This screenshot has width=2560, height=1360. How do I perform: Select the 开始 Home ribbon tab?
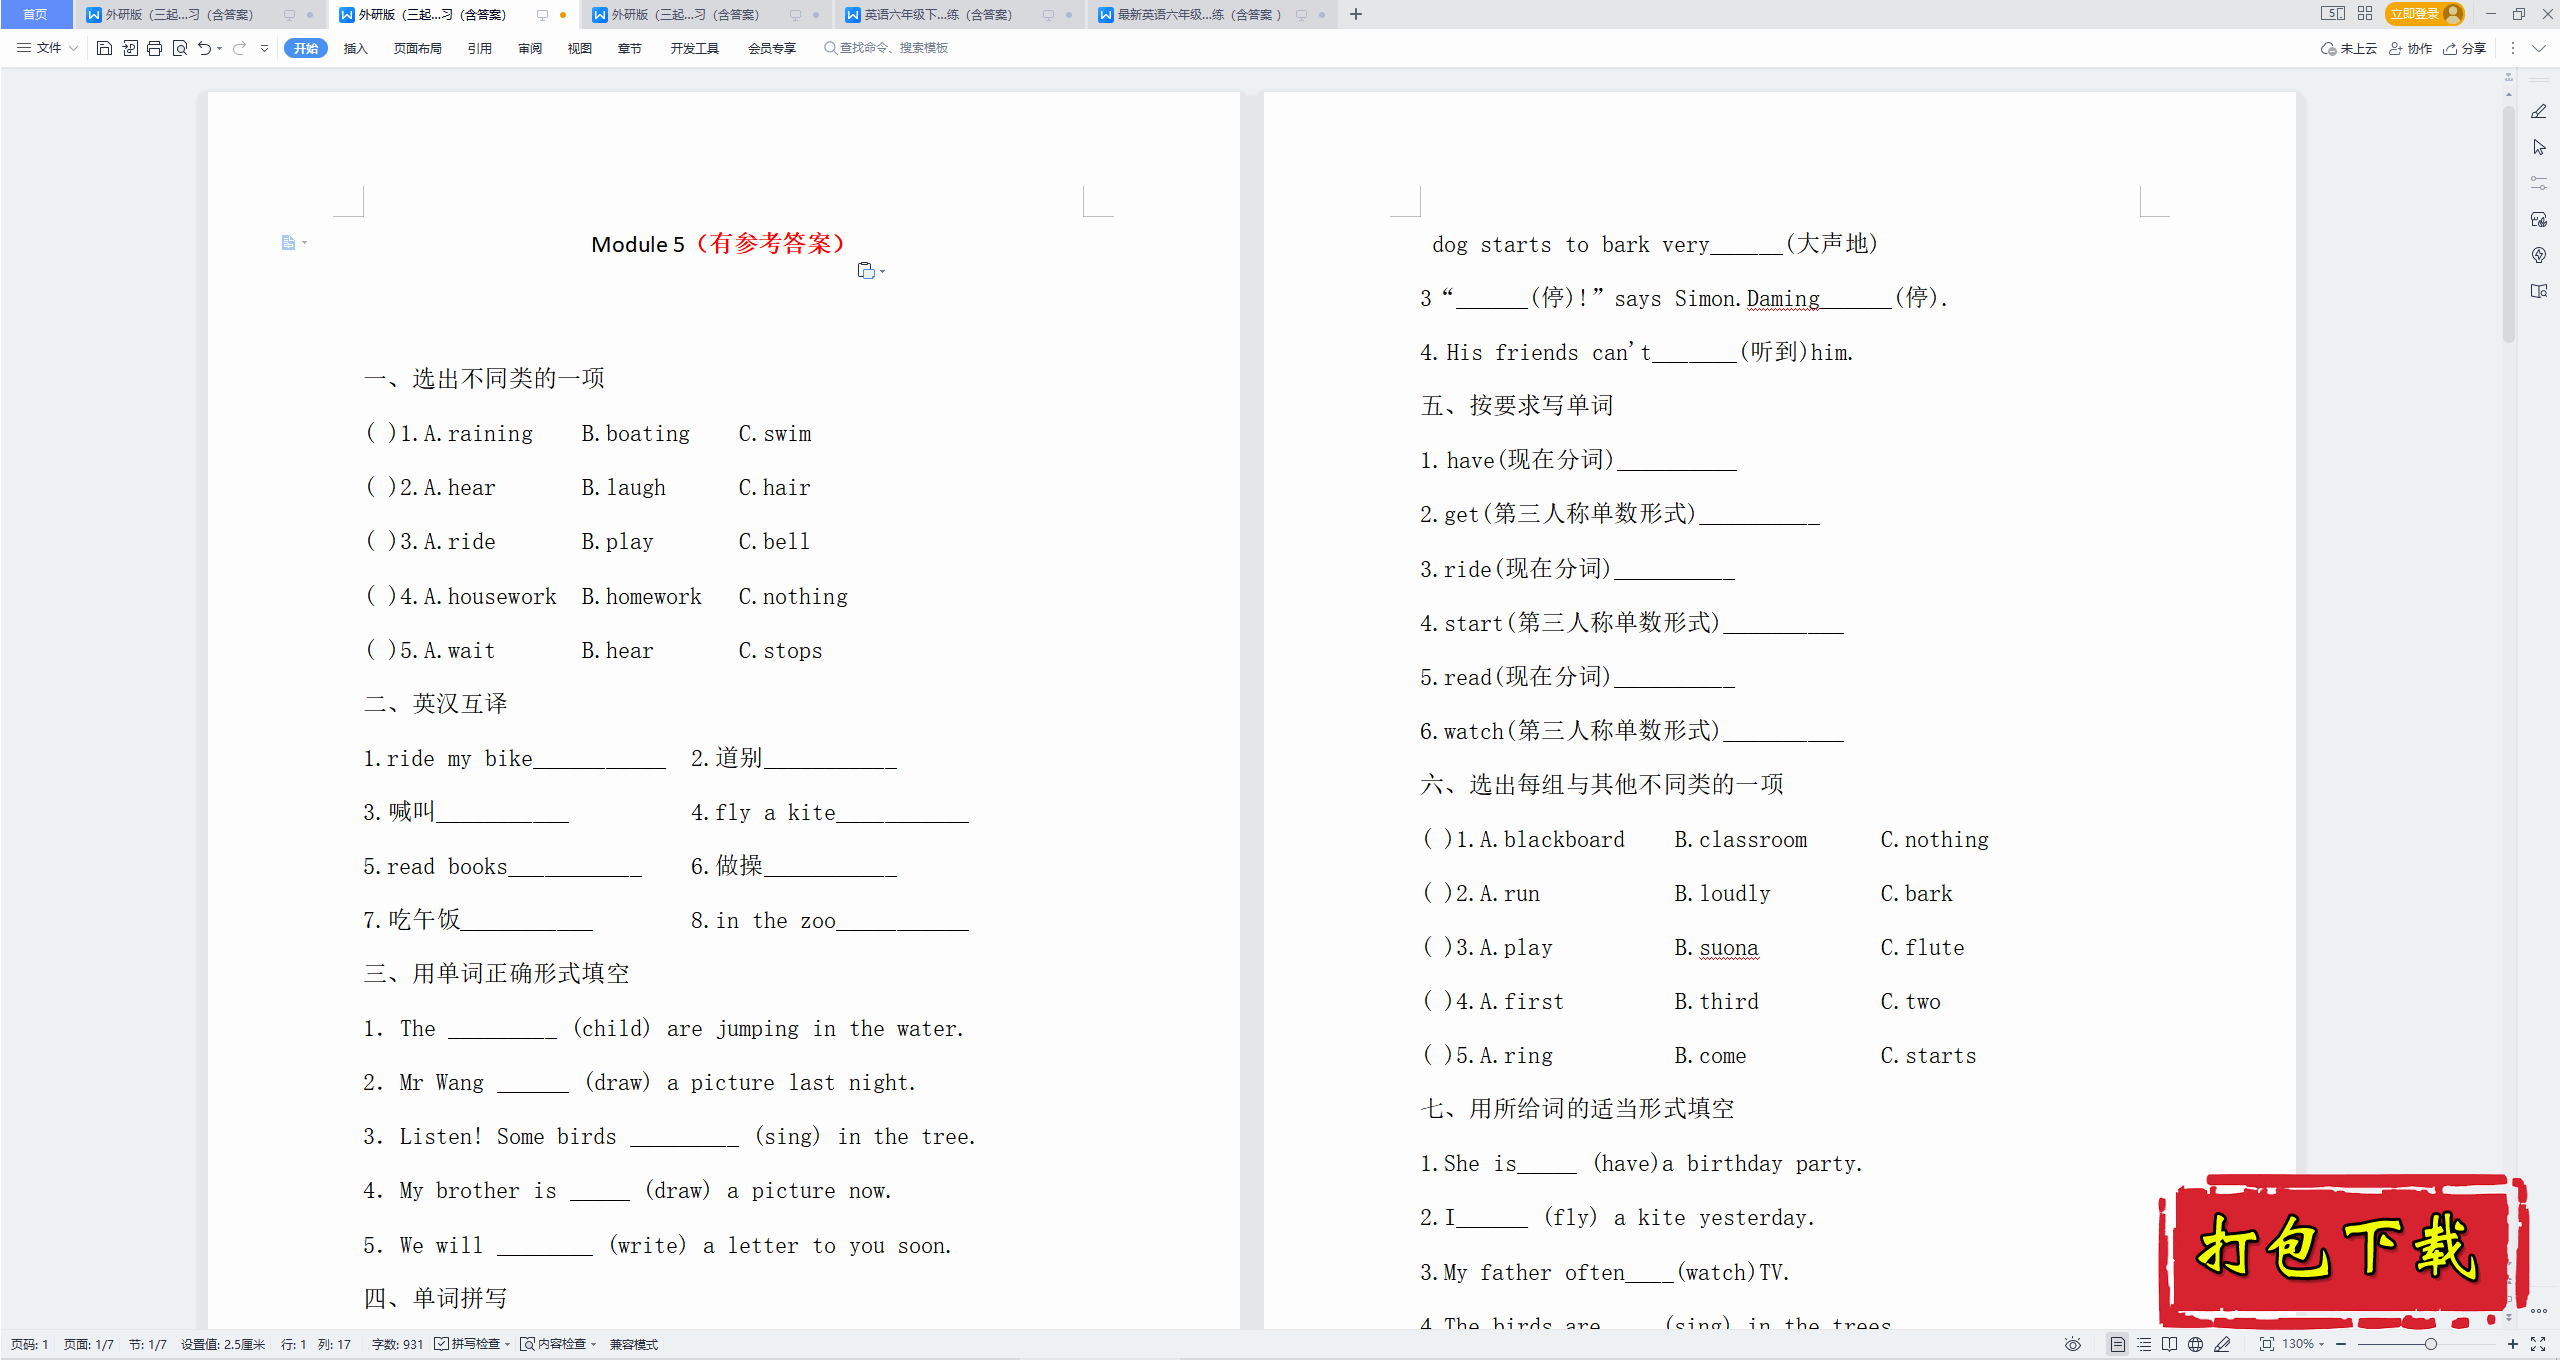[306, 48]
